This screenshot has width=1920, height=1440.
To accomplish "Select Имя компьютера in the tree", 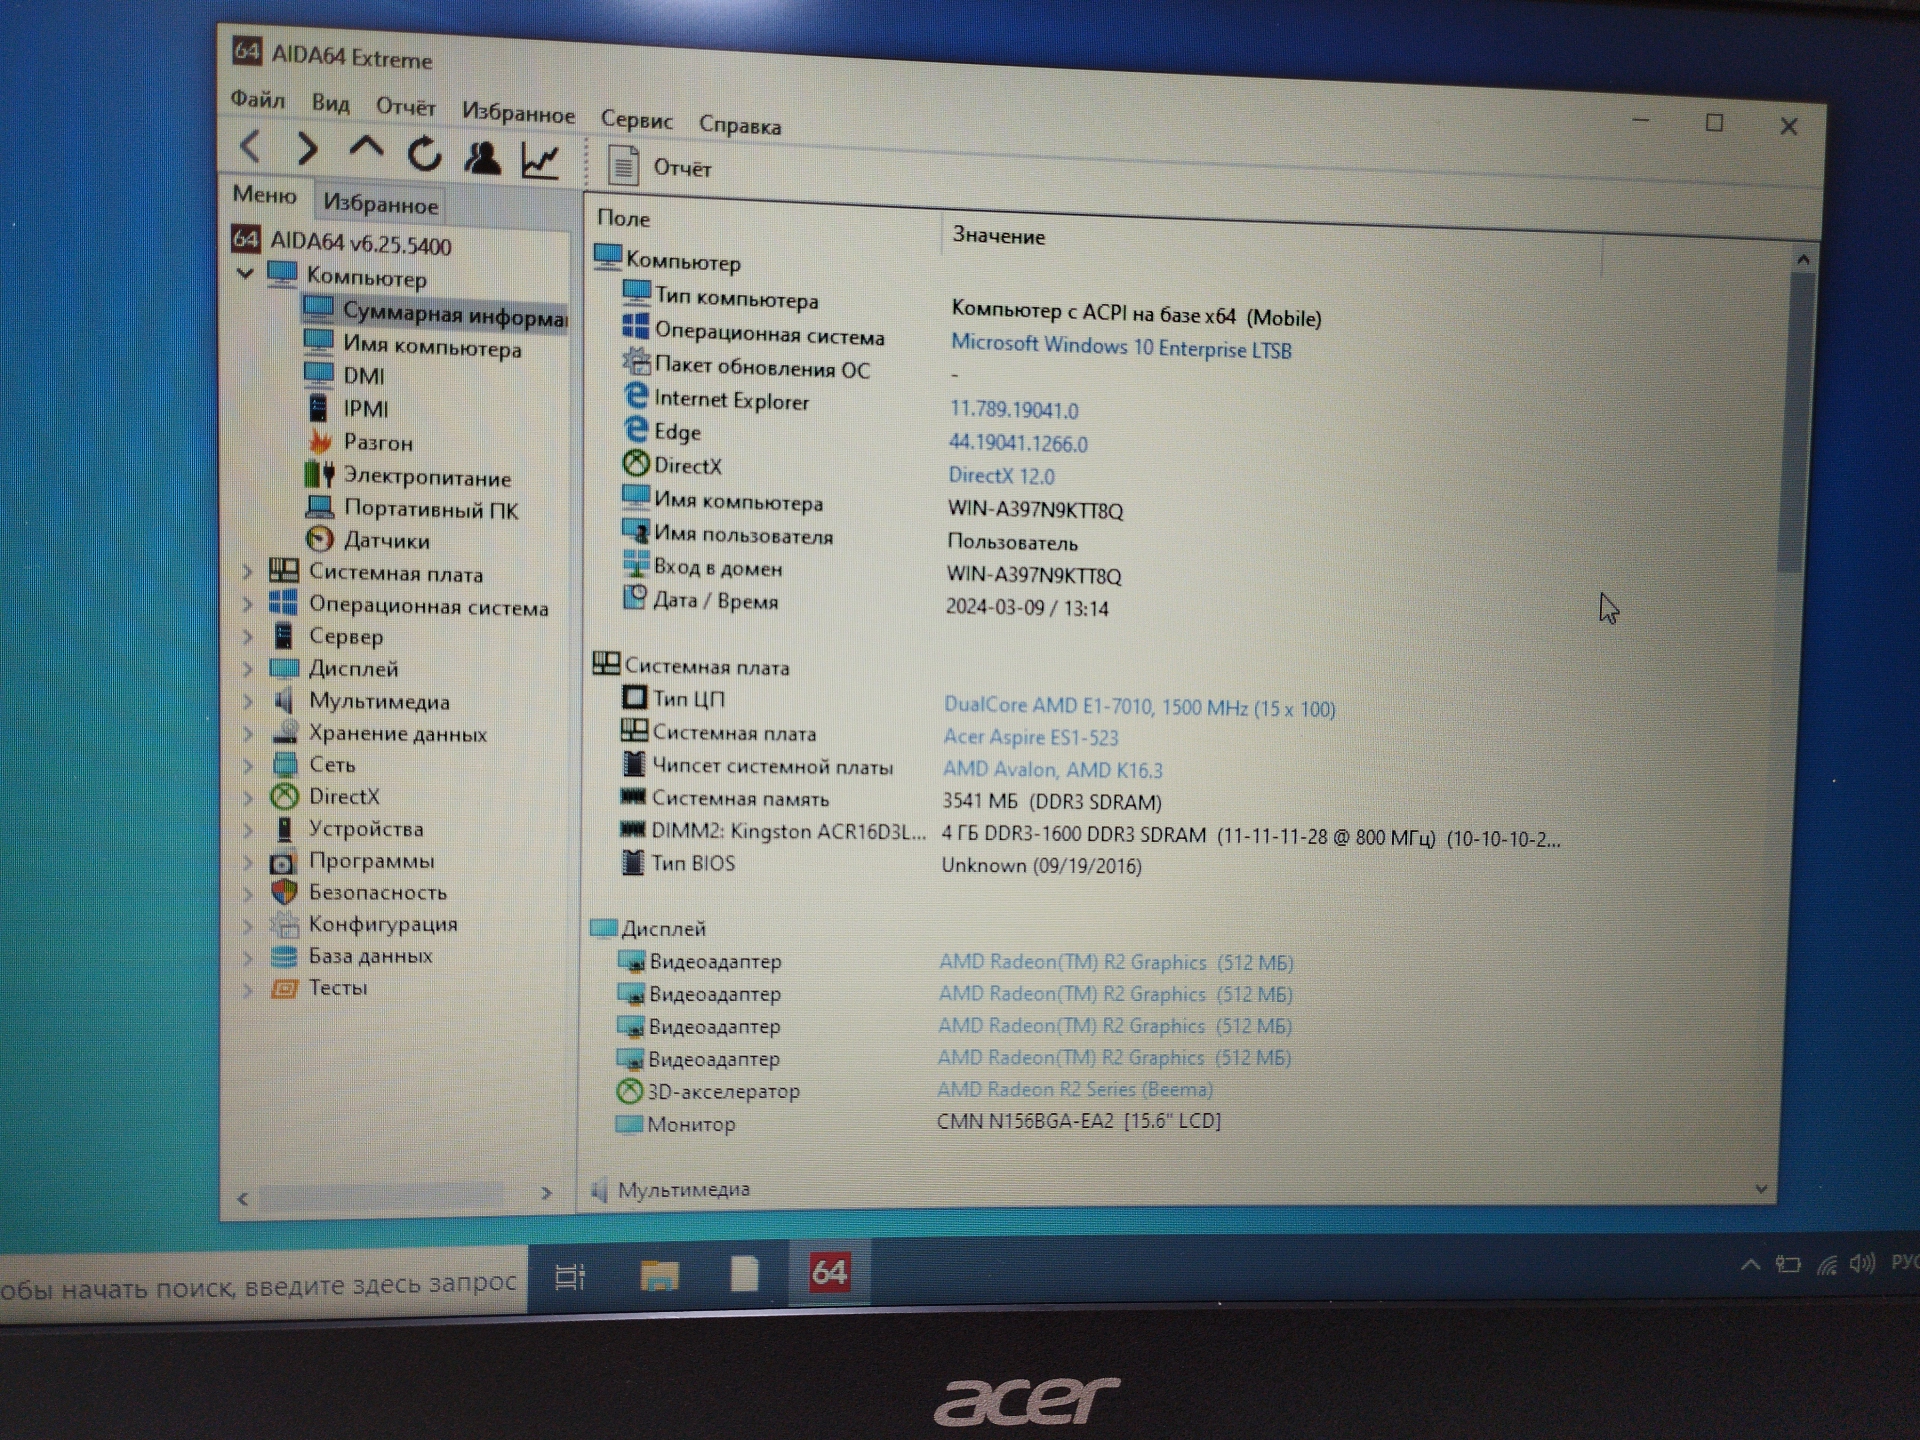I will [x=432, y=346].
